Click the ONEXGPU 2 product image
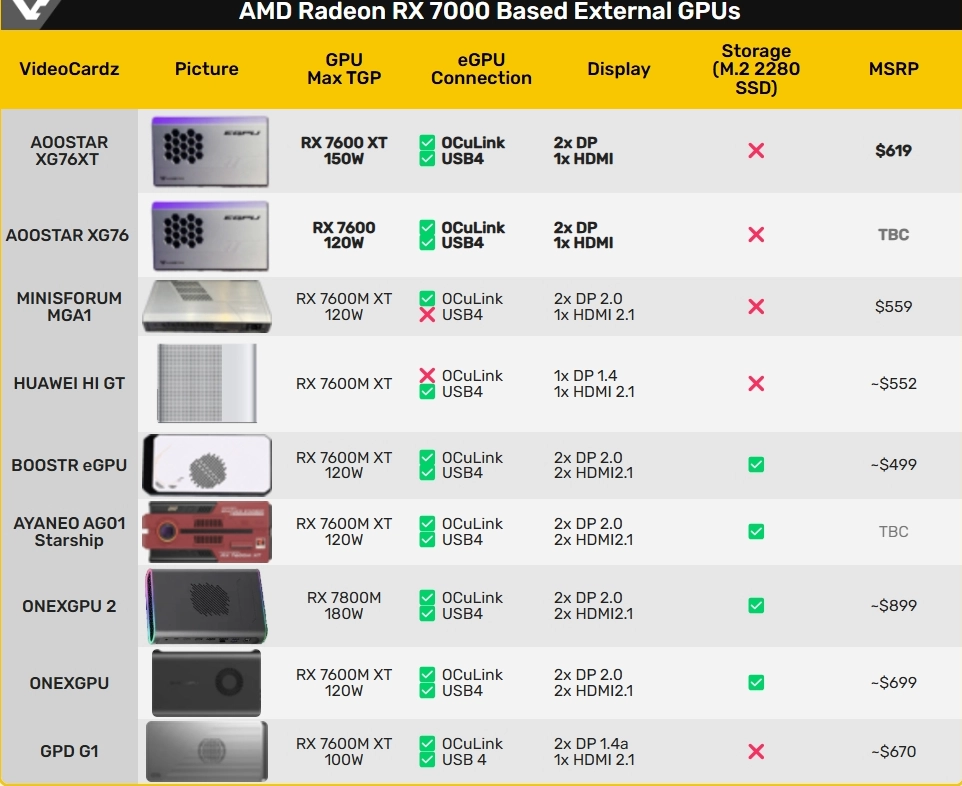 [206, 605]
